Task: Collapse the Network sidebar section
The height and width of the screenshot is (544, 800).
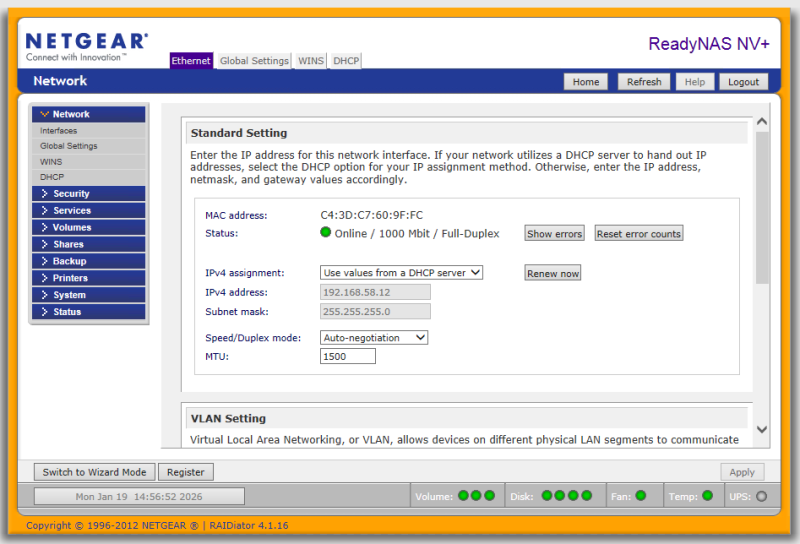Action: click(89, 114)
